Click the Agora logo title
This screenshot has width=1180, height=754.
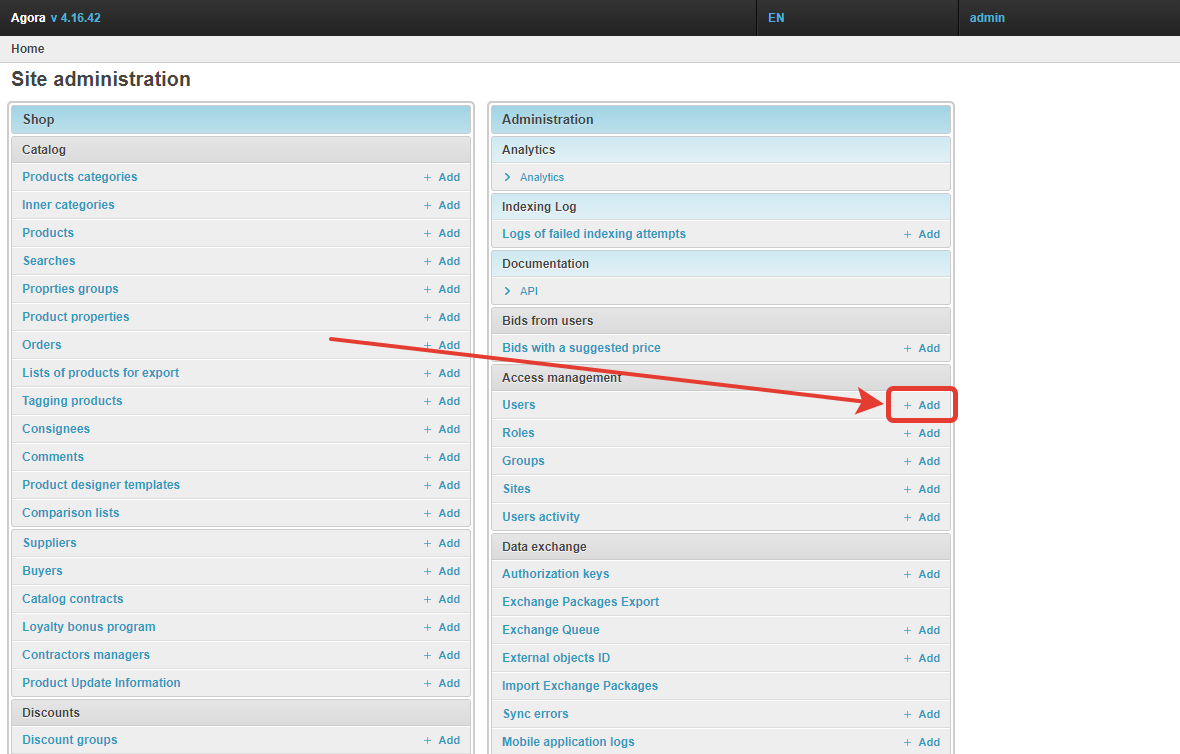pos(28,18)
